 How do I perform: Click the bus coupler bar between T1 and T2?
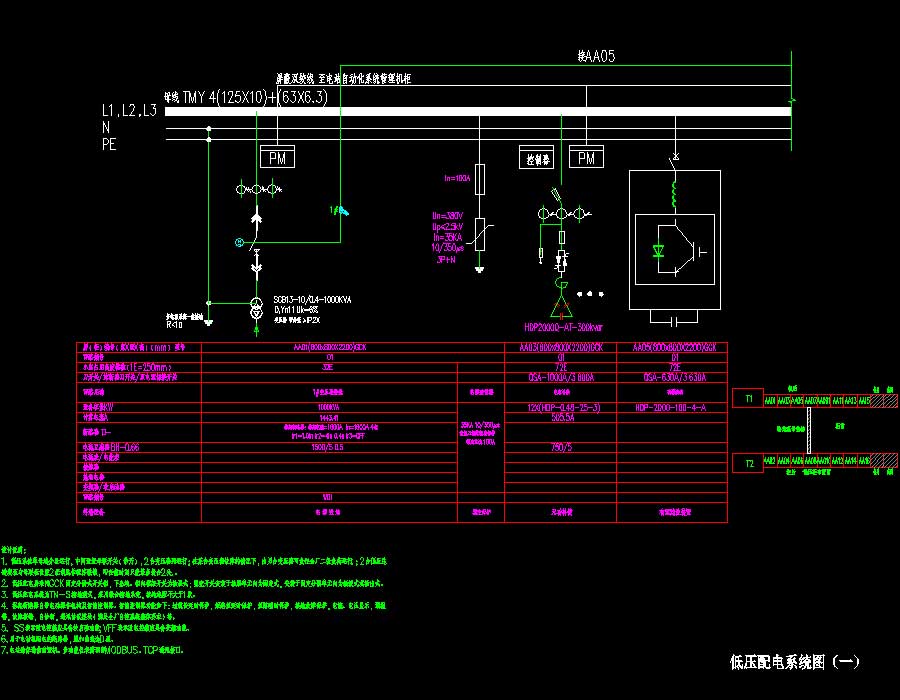tap(809, 430)
